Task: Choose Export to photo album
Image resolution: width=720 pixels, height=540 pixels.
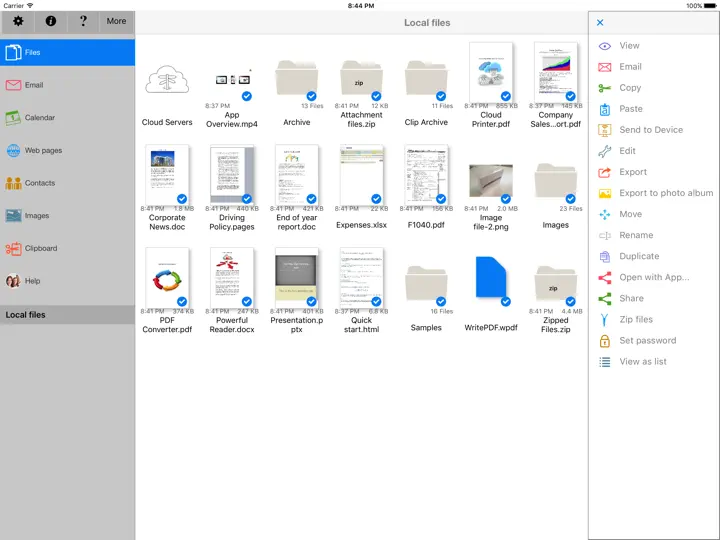Action: tap(666, 193)
